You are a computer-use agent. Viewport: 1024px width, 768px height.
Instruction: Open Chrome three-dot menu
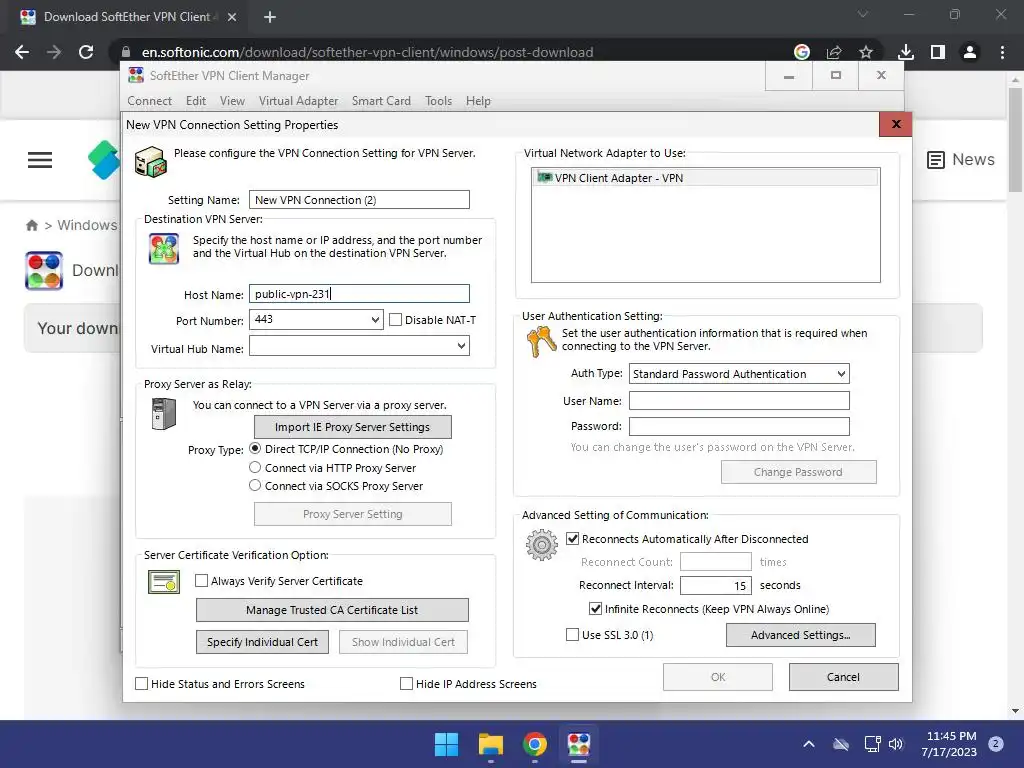point(1002,52)
